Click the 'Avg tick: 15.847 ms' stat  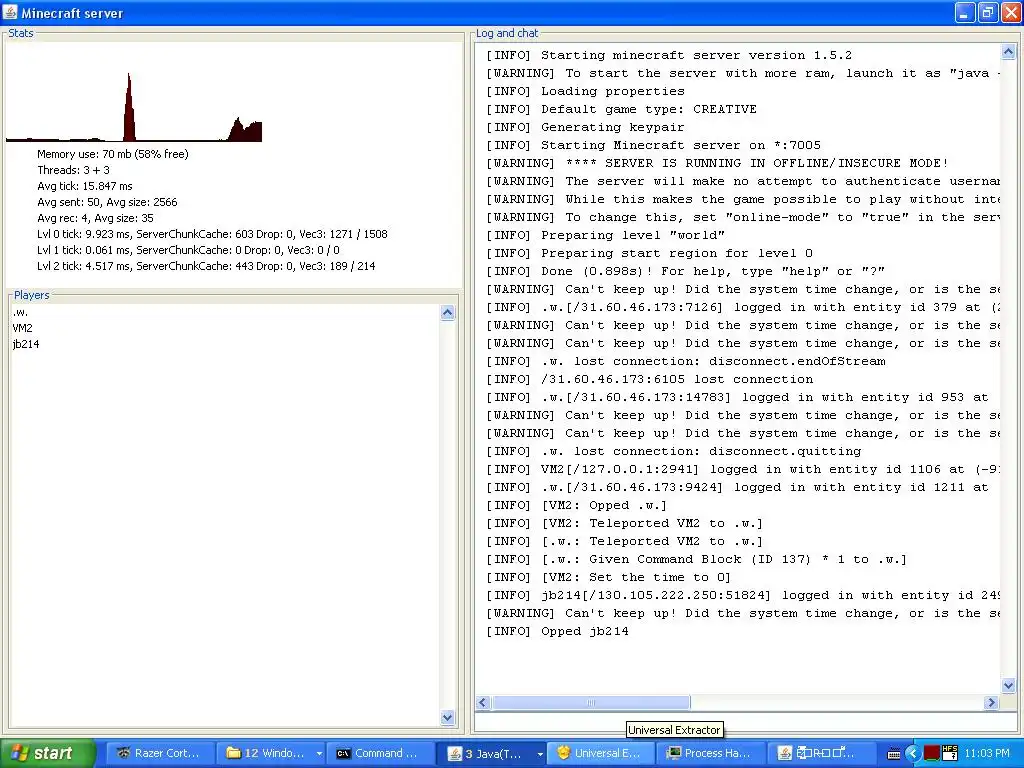(x=84, y=186)
